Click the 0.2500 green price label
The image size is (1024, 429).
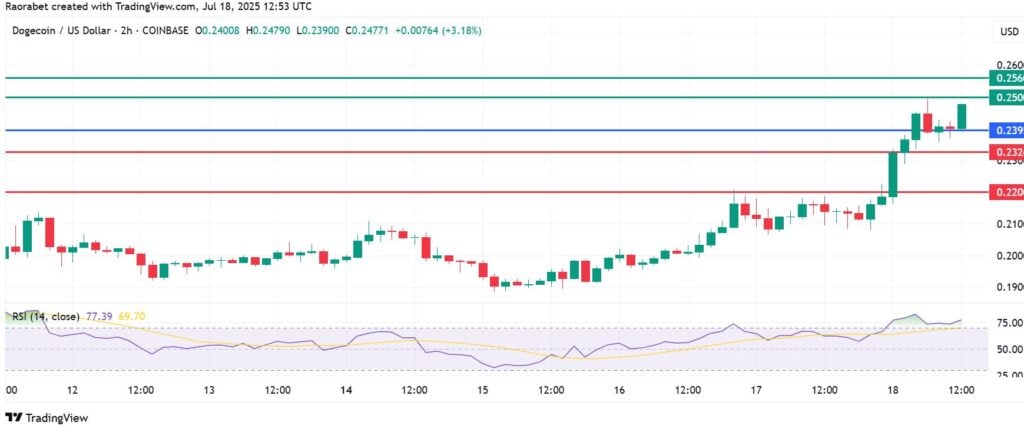click(x=1007, y=98)
